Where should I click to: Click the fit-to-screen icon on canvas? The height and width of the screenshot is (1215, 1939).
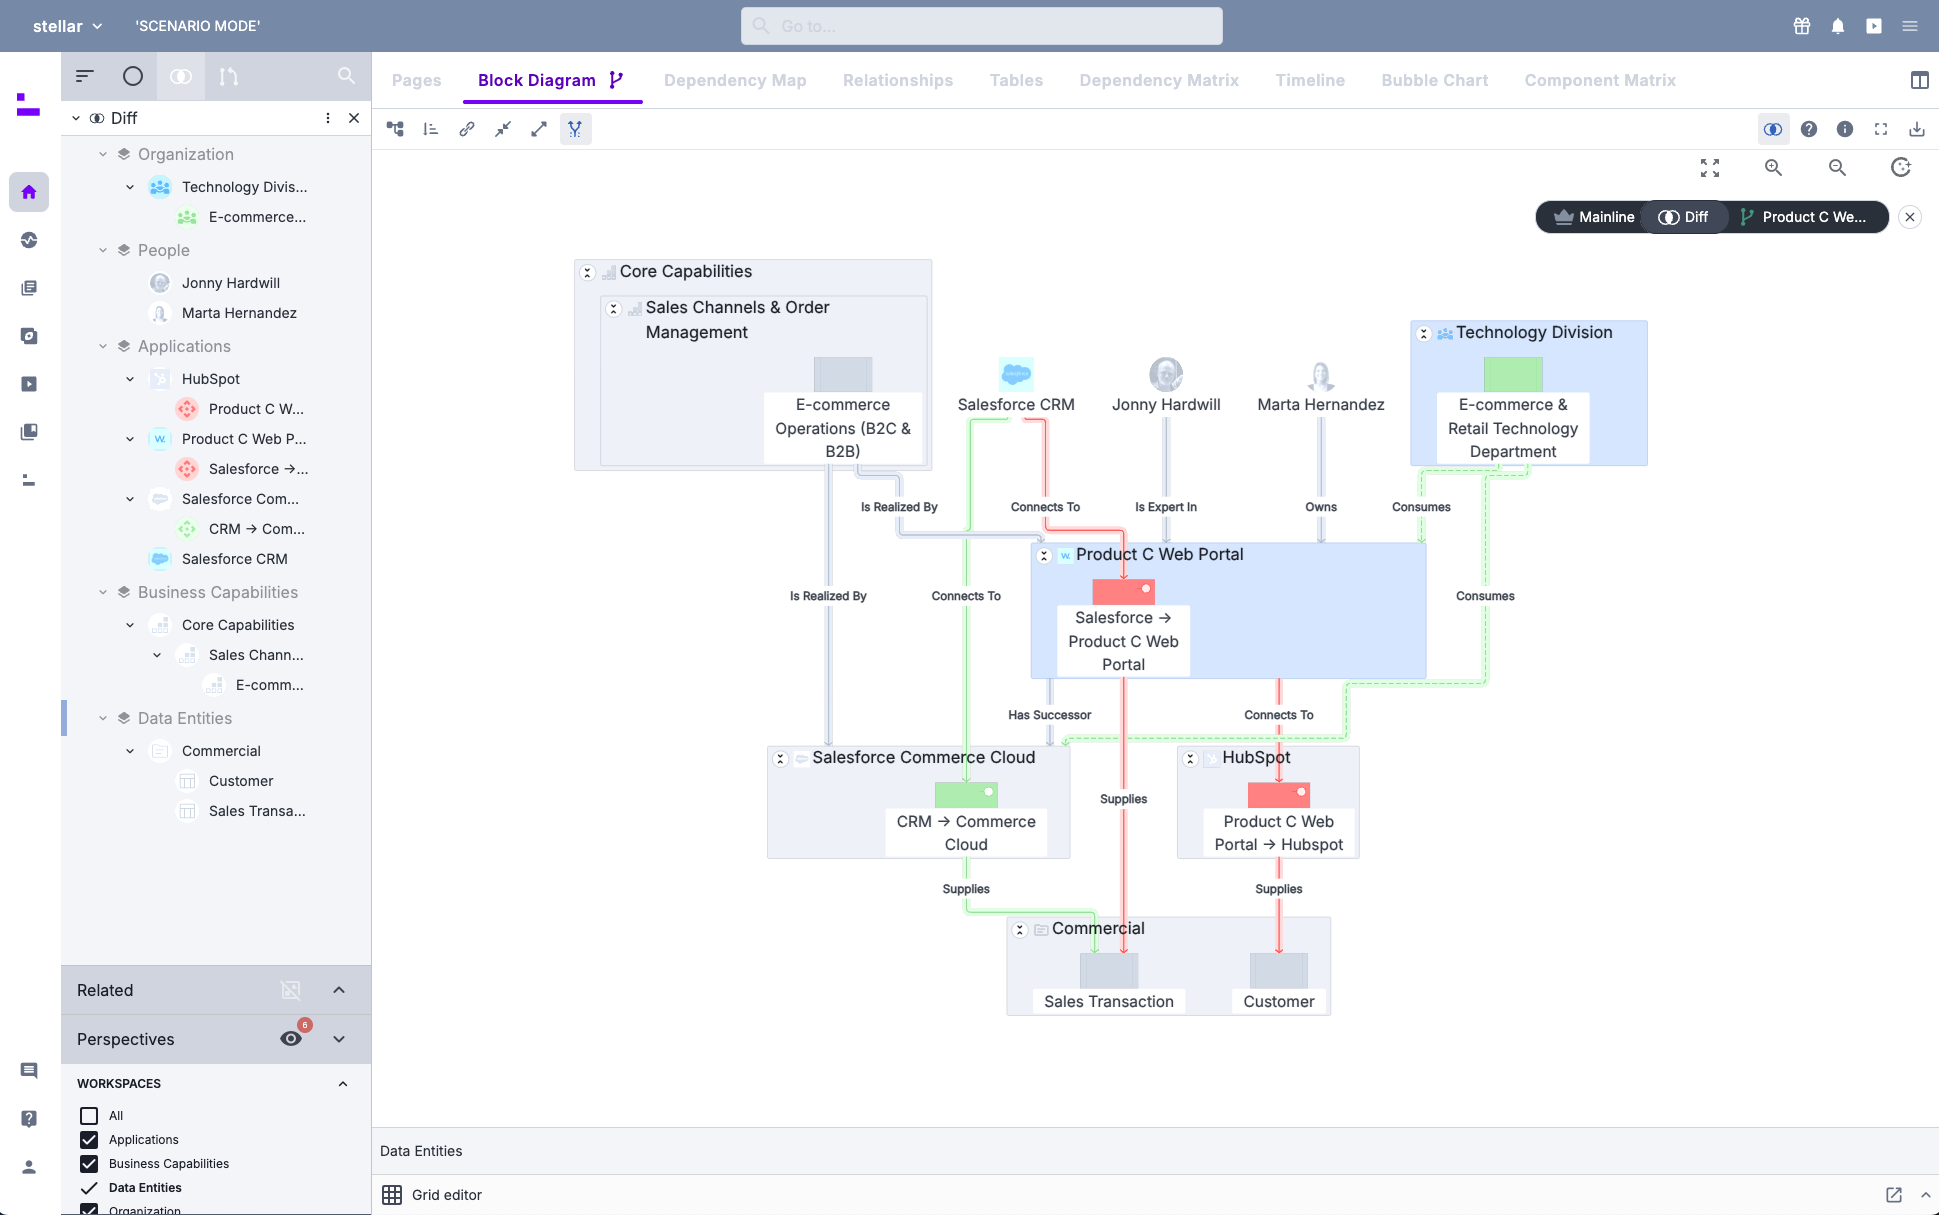tap(1710, 168)
